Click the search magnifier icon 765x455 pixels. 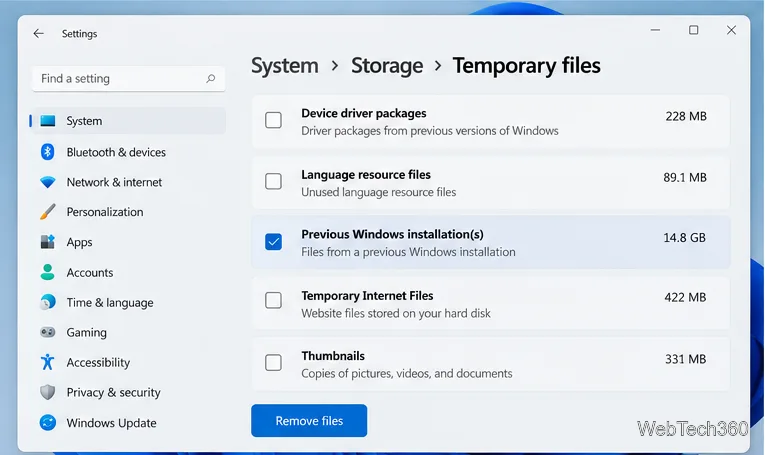210,79
